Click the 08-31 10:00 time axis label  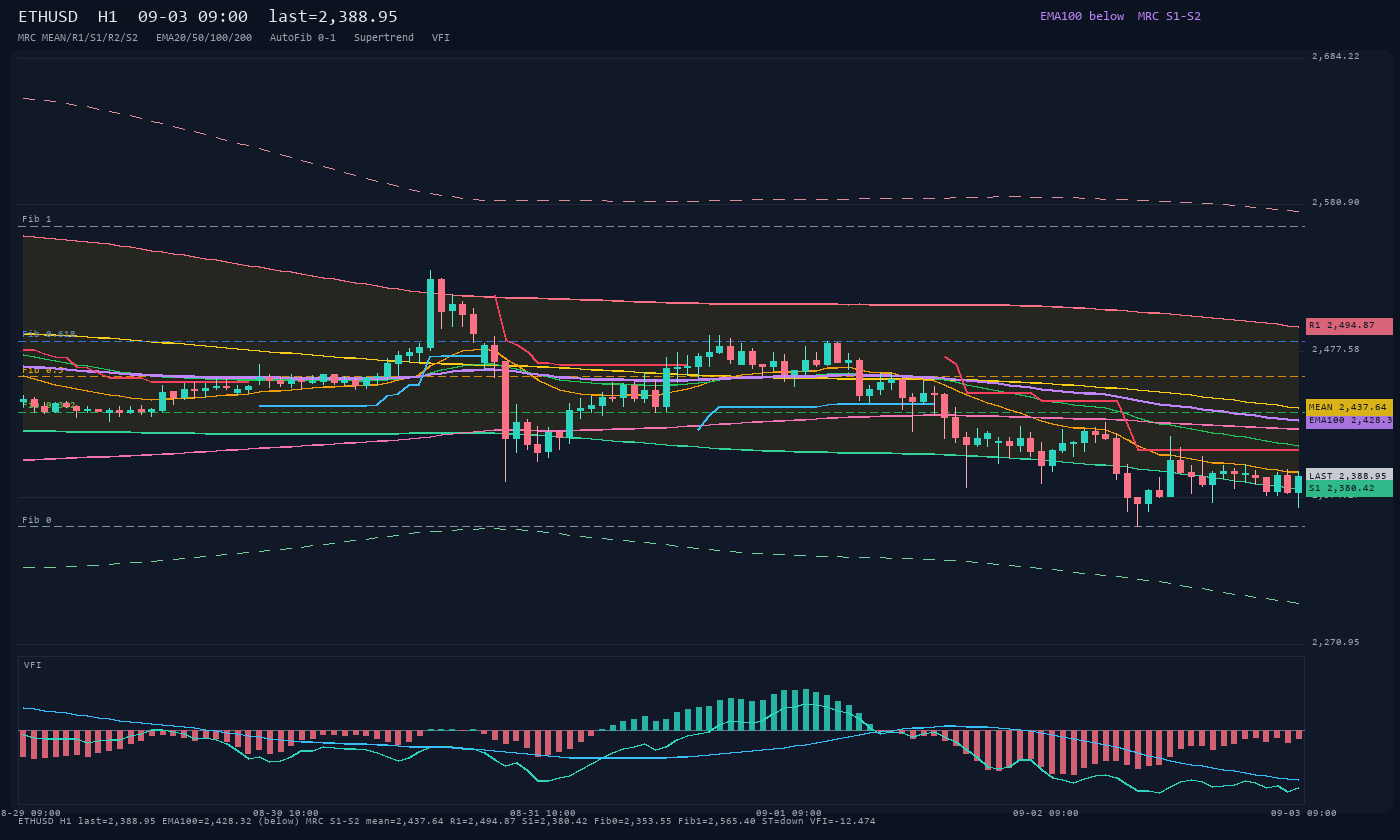coord(543,813)
